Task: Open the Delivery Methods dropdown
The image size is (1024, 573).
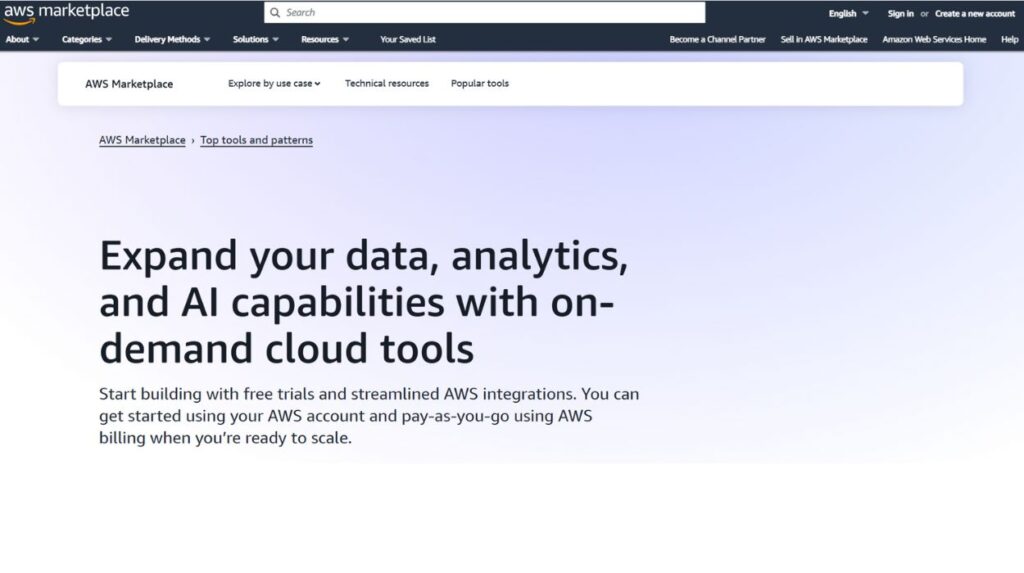Action: point(172,39)
